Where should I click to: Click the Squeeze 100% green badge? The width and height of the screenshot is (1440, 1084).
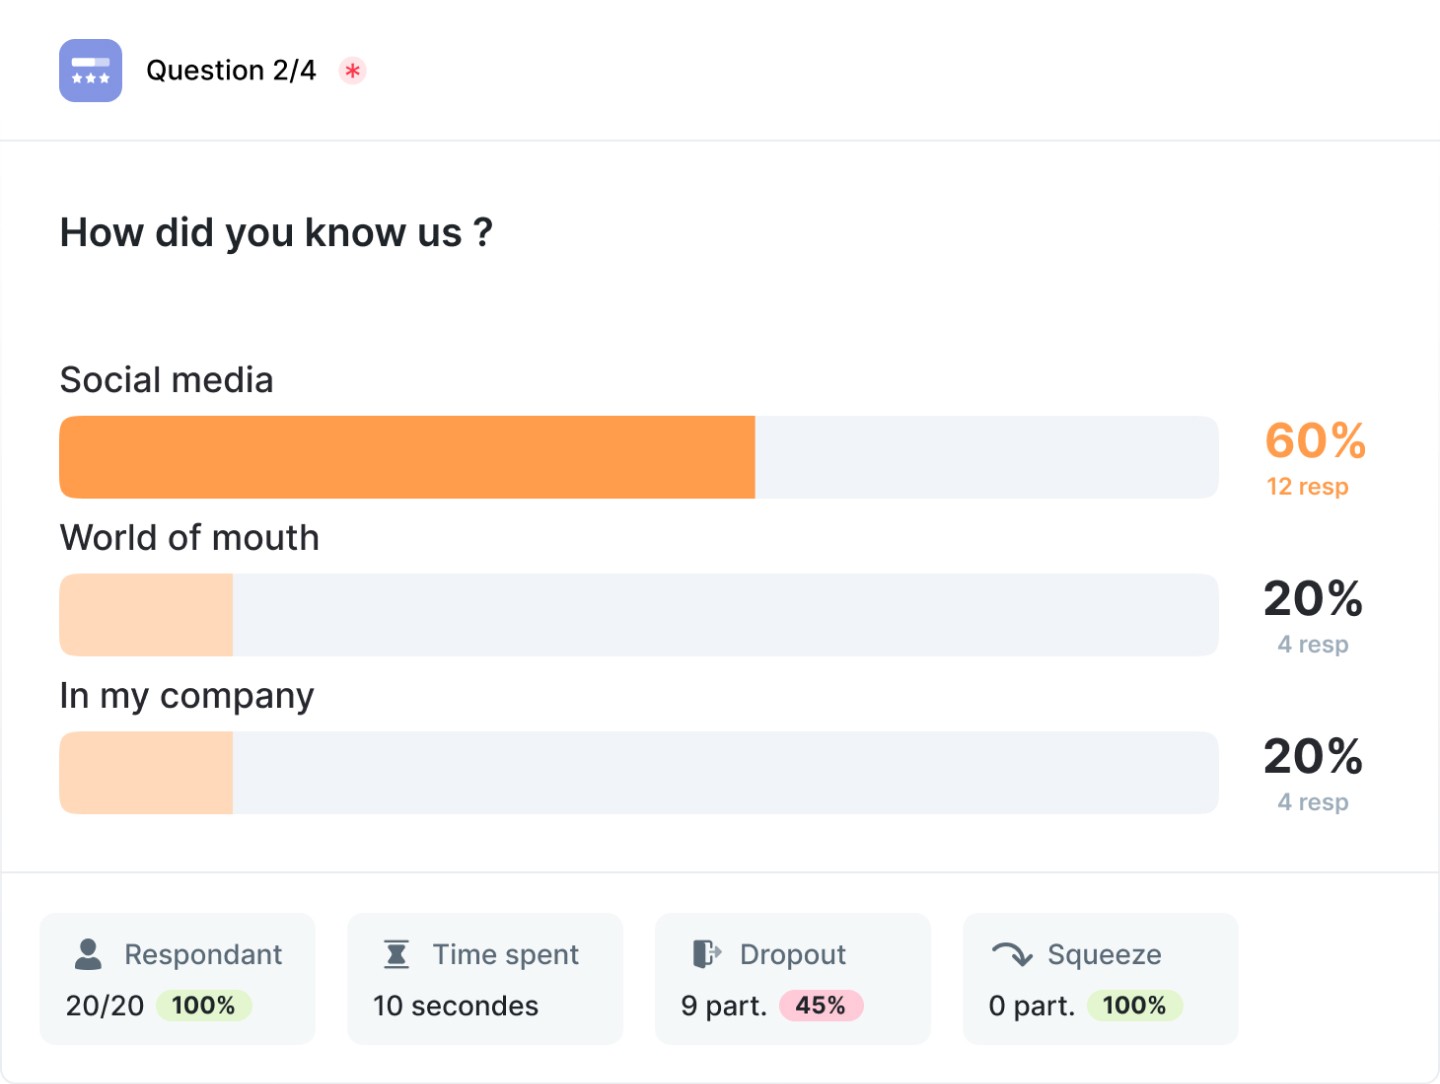click(1134, 1005)
